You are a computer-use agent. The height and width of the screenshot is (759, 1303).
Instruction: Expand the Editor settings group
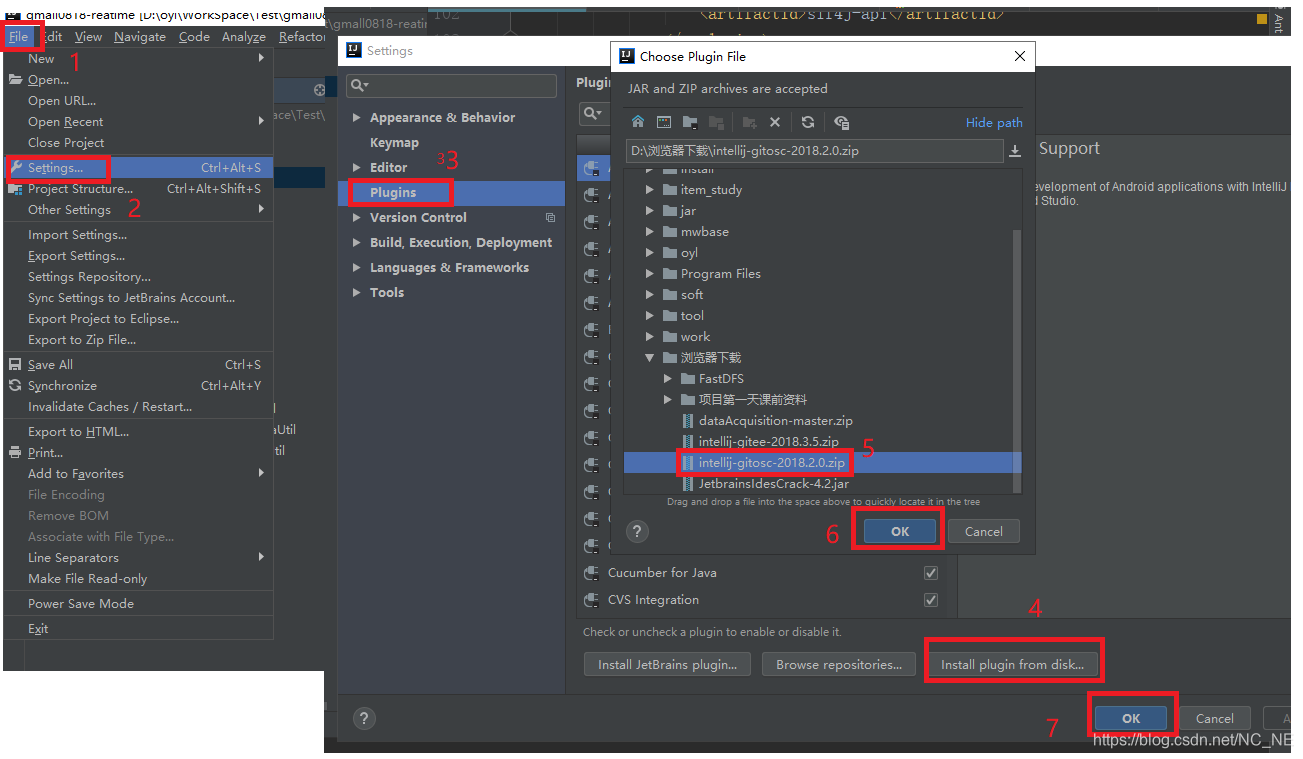[x=357, y=167]
